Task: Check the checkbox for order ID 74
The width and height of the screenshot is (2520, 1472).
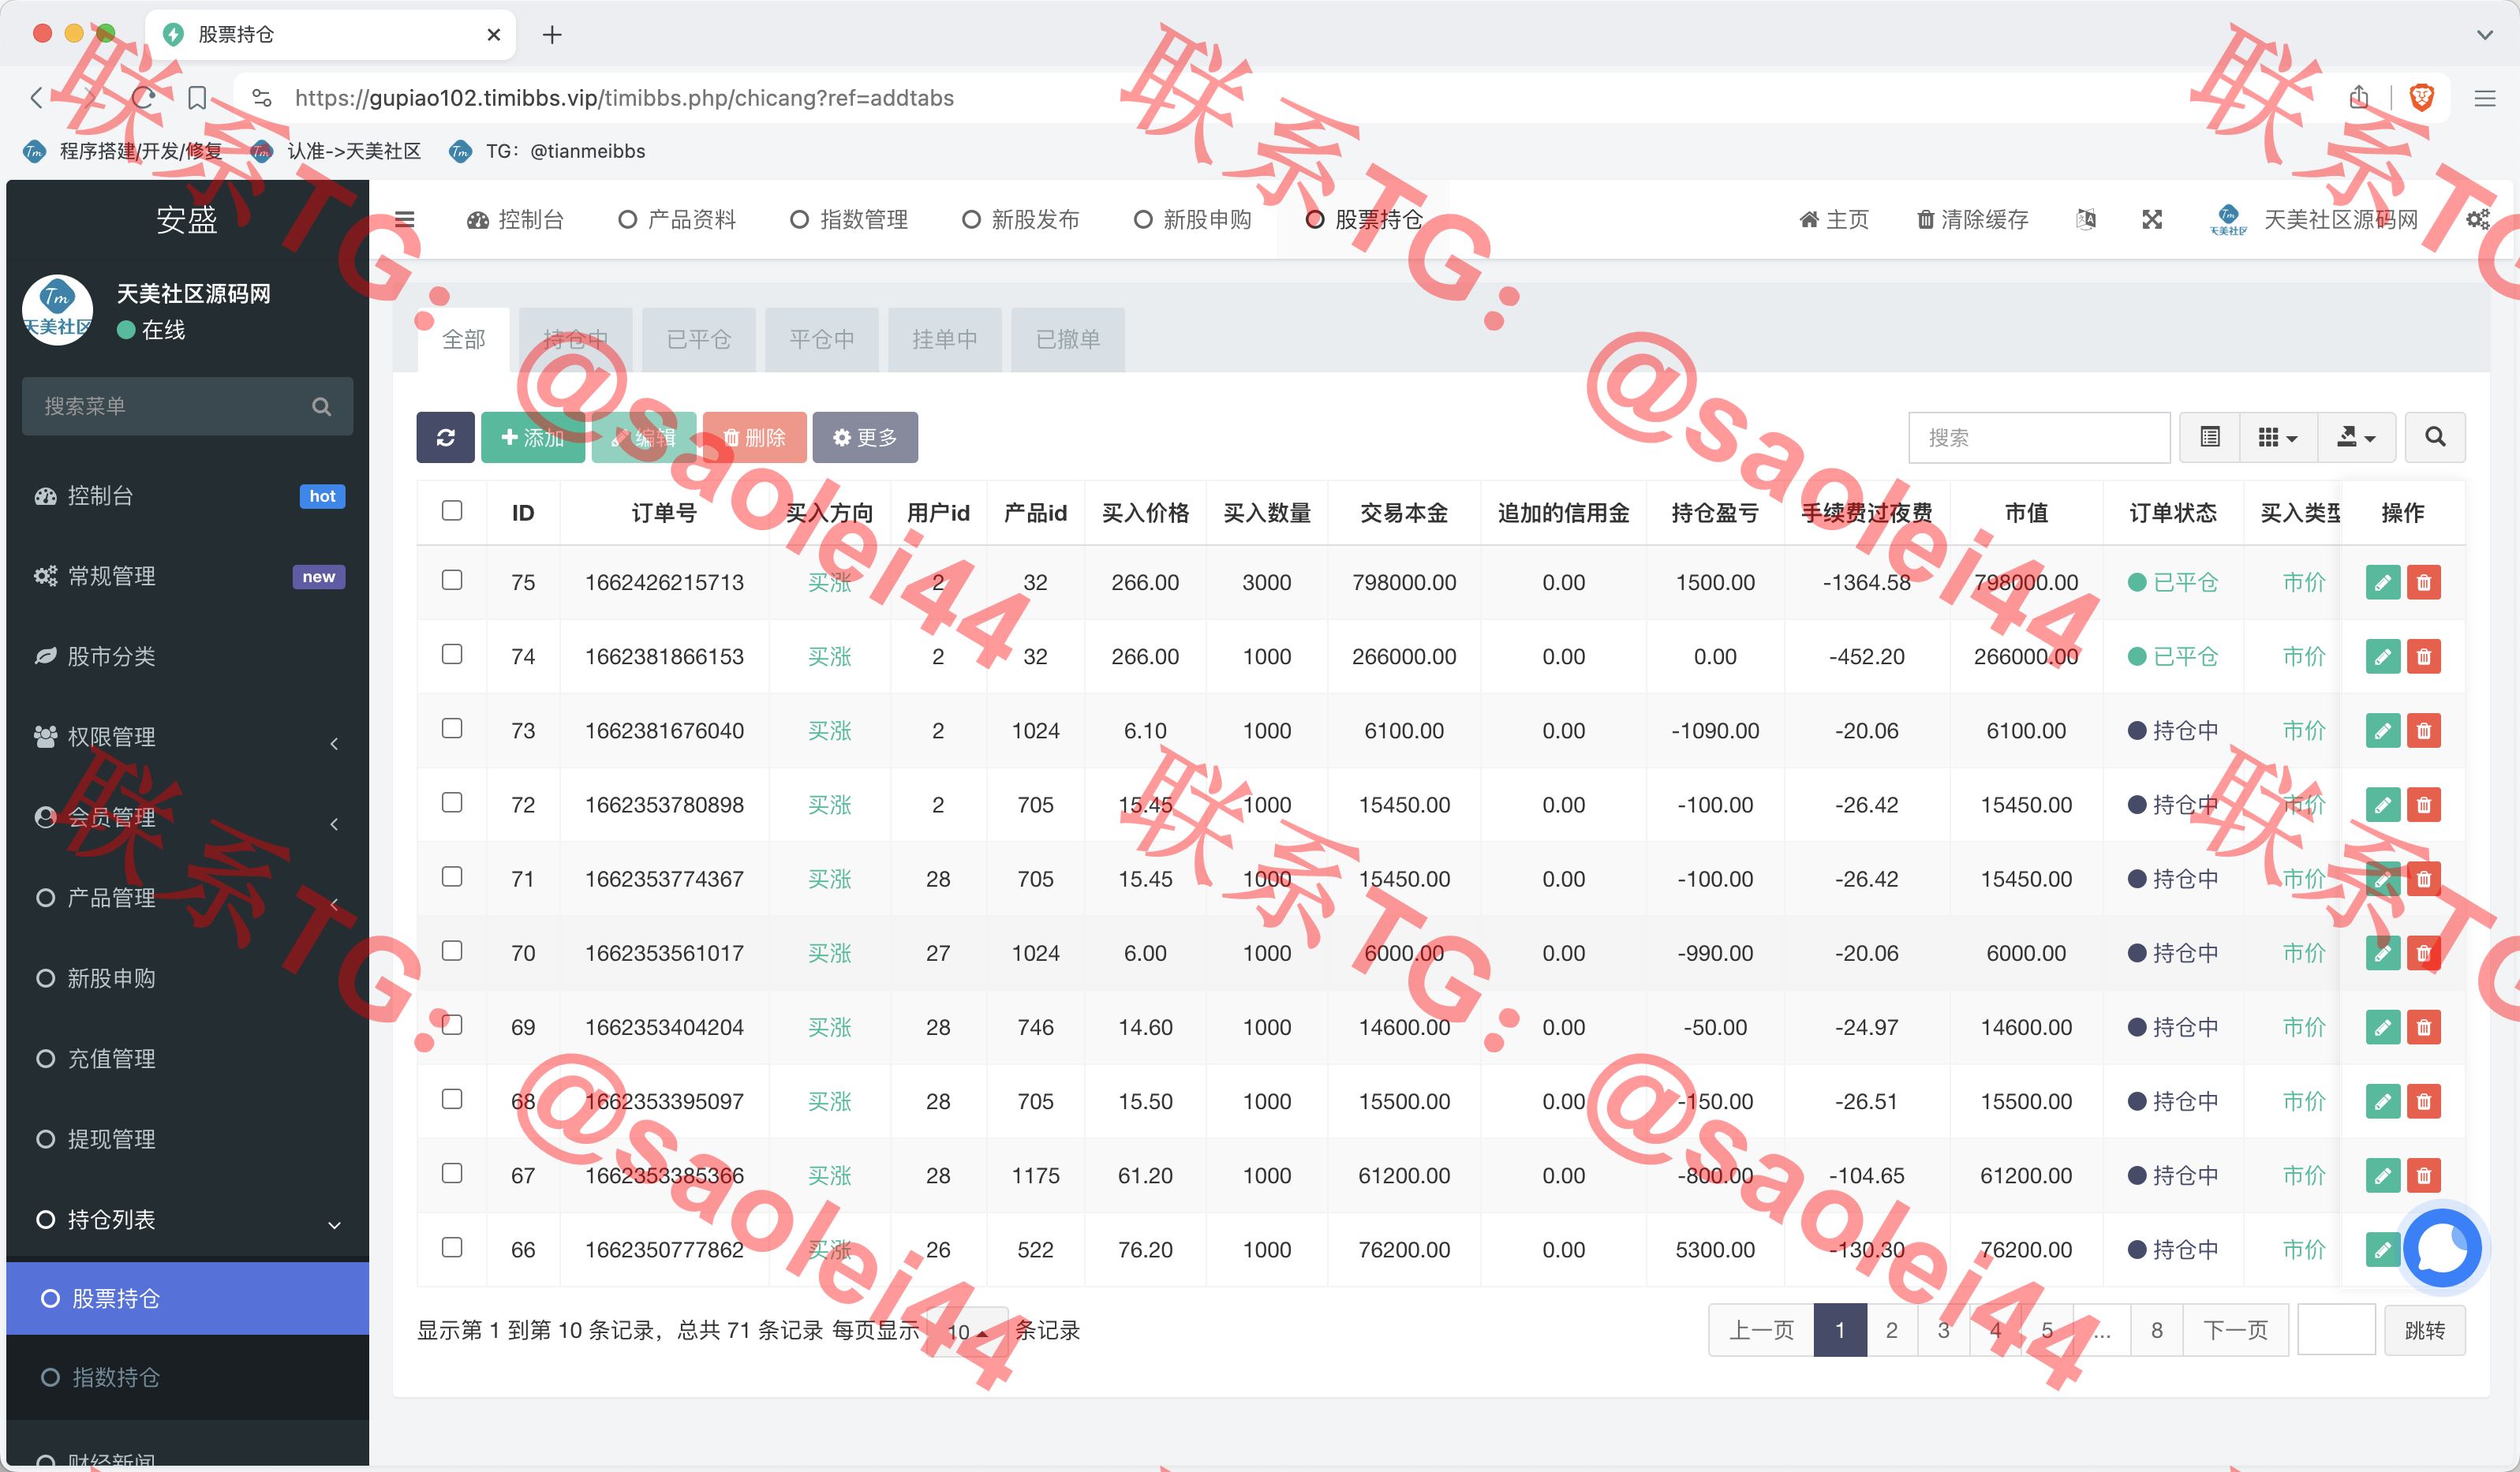Action: point(452,654)
